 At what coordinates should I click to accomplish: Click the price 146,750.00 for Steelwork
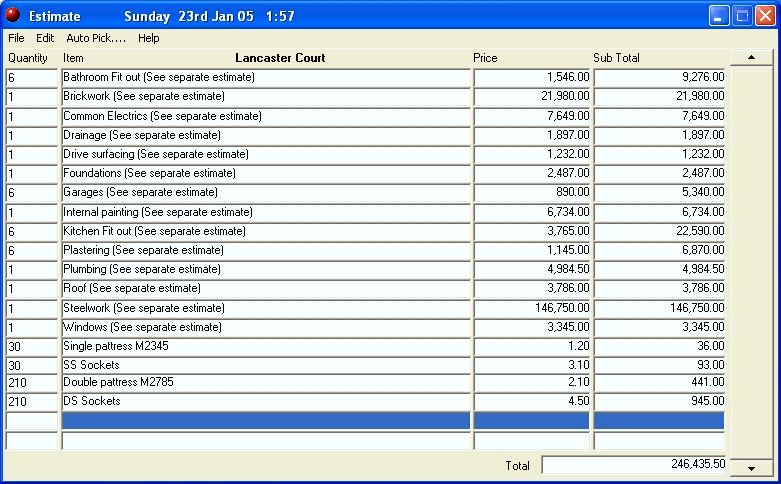point(531,308)
